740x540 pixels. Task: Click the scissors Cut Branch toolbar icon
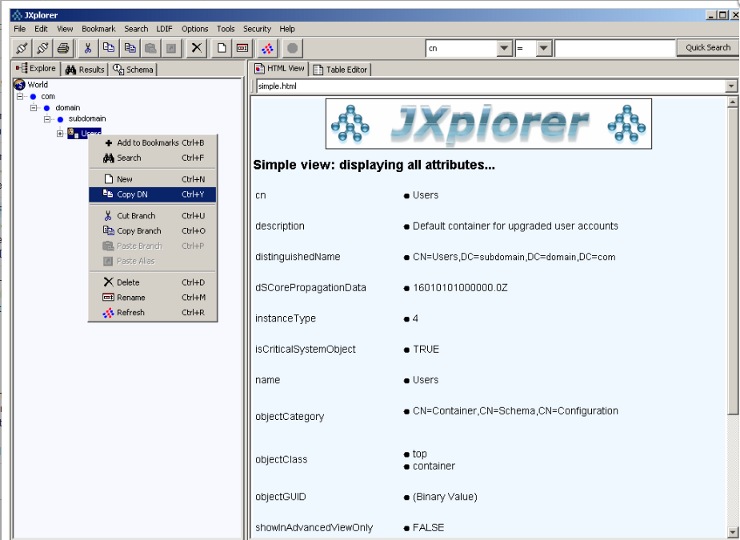pyautogui.click(x=88, y=48)
